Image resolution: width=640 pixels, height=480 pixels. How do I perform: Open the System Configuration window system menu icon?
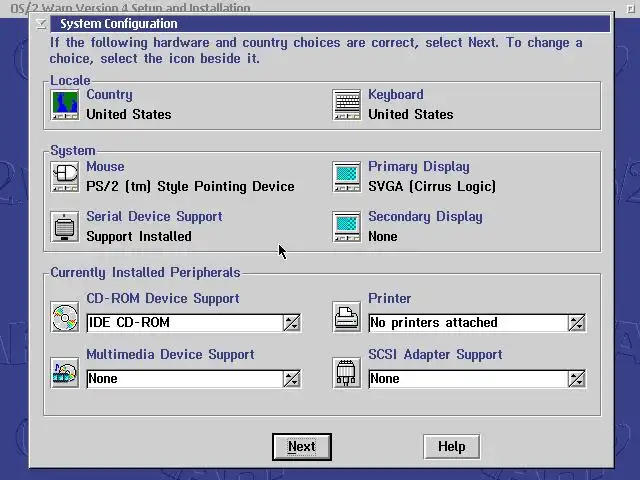click(41, 24)
